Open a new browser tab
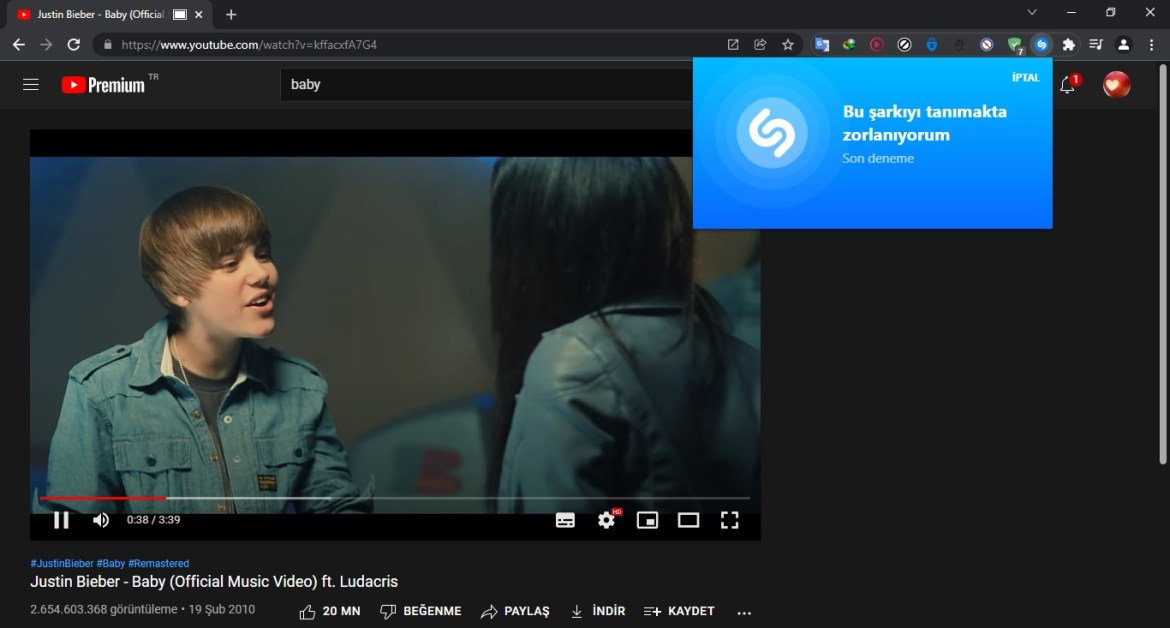The height and width of the screenshot is (628, 1170). (231, 14)
